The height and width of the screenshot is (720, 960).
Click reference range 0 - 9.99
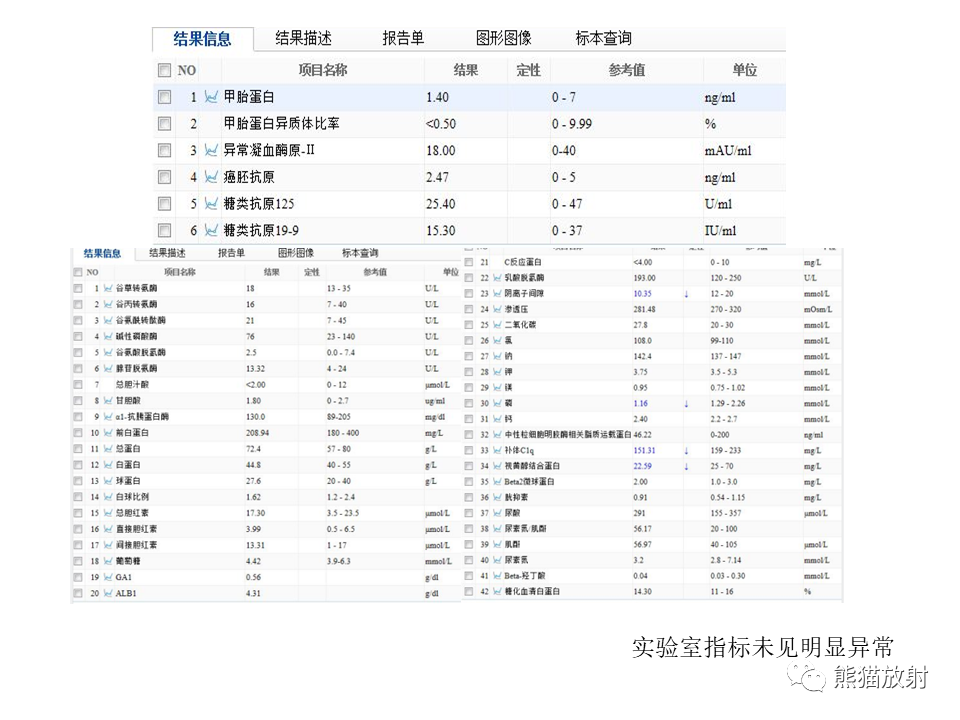(572, 124)
